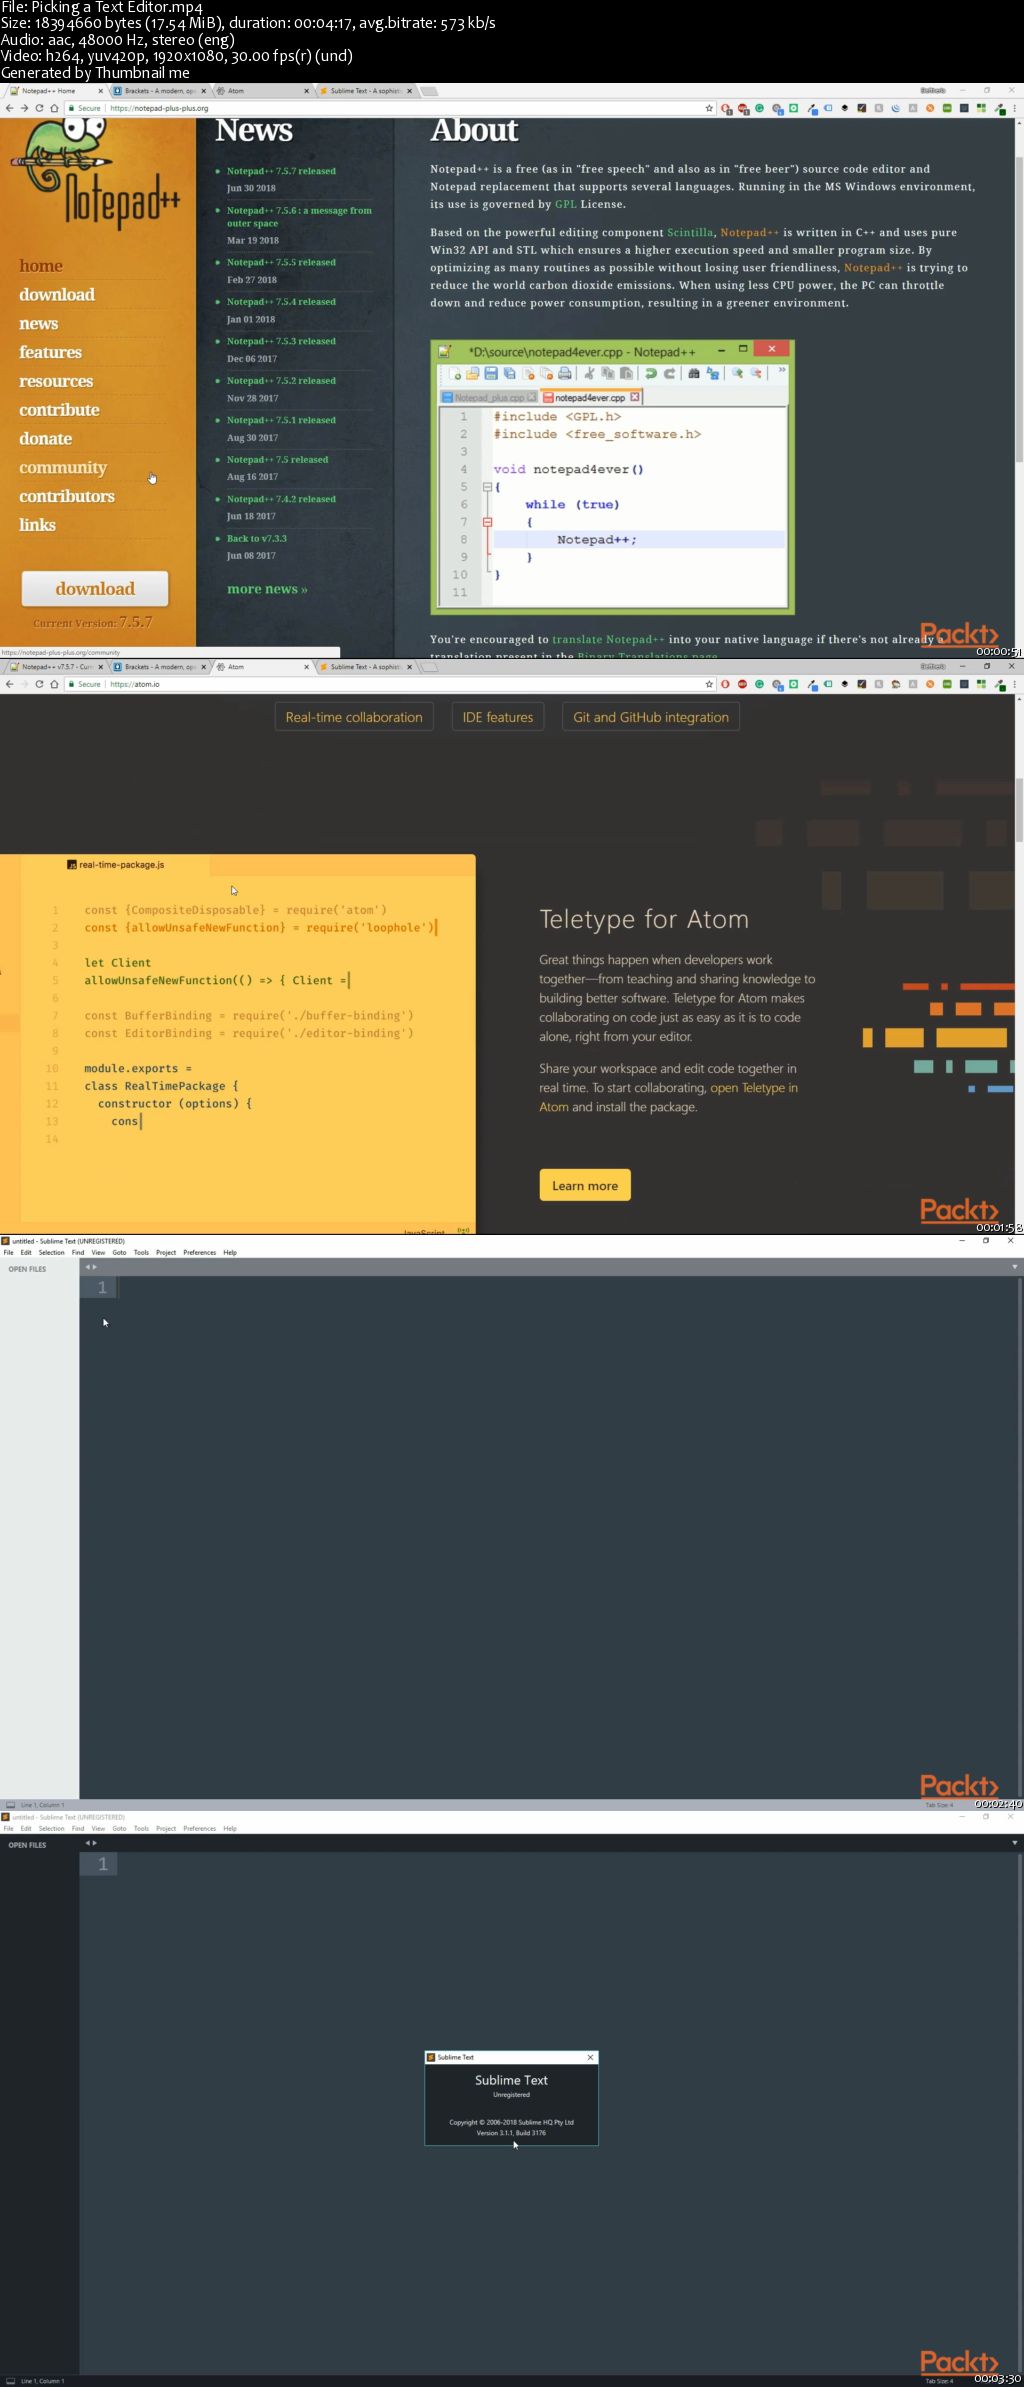This screenshot has width=1024, height=2387.
Task: Open 'Back to v7.3.3' news item
Action: [256, 538]
